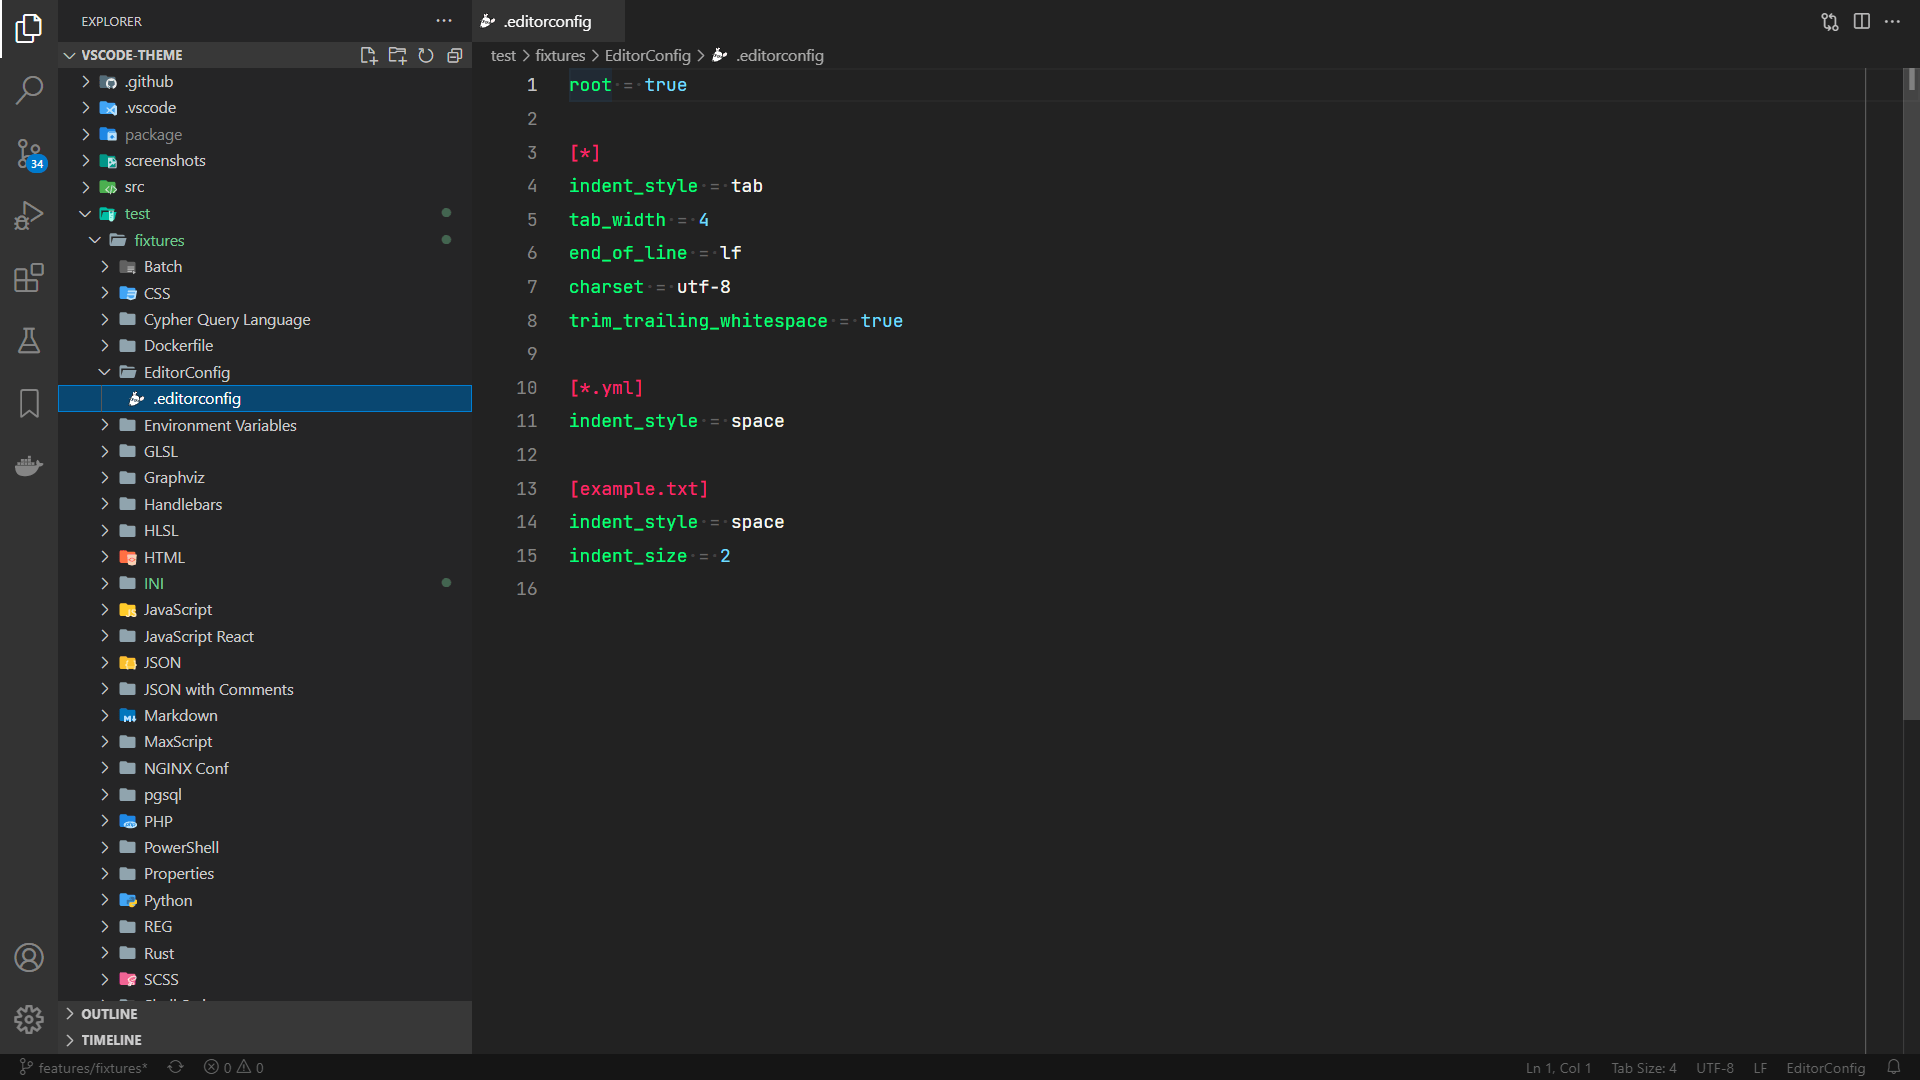Screen dimensions: 1920x1080
Task: Open the Search view in activity bar
Action: click(29, 91)
